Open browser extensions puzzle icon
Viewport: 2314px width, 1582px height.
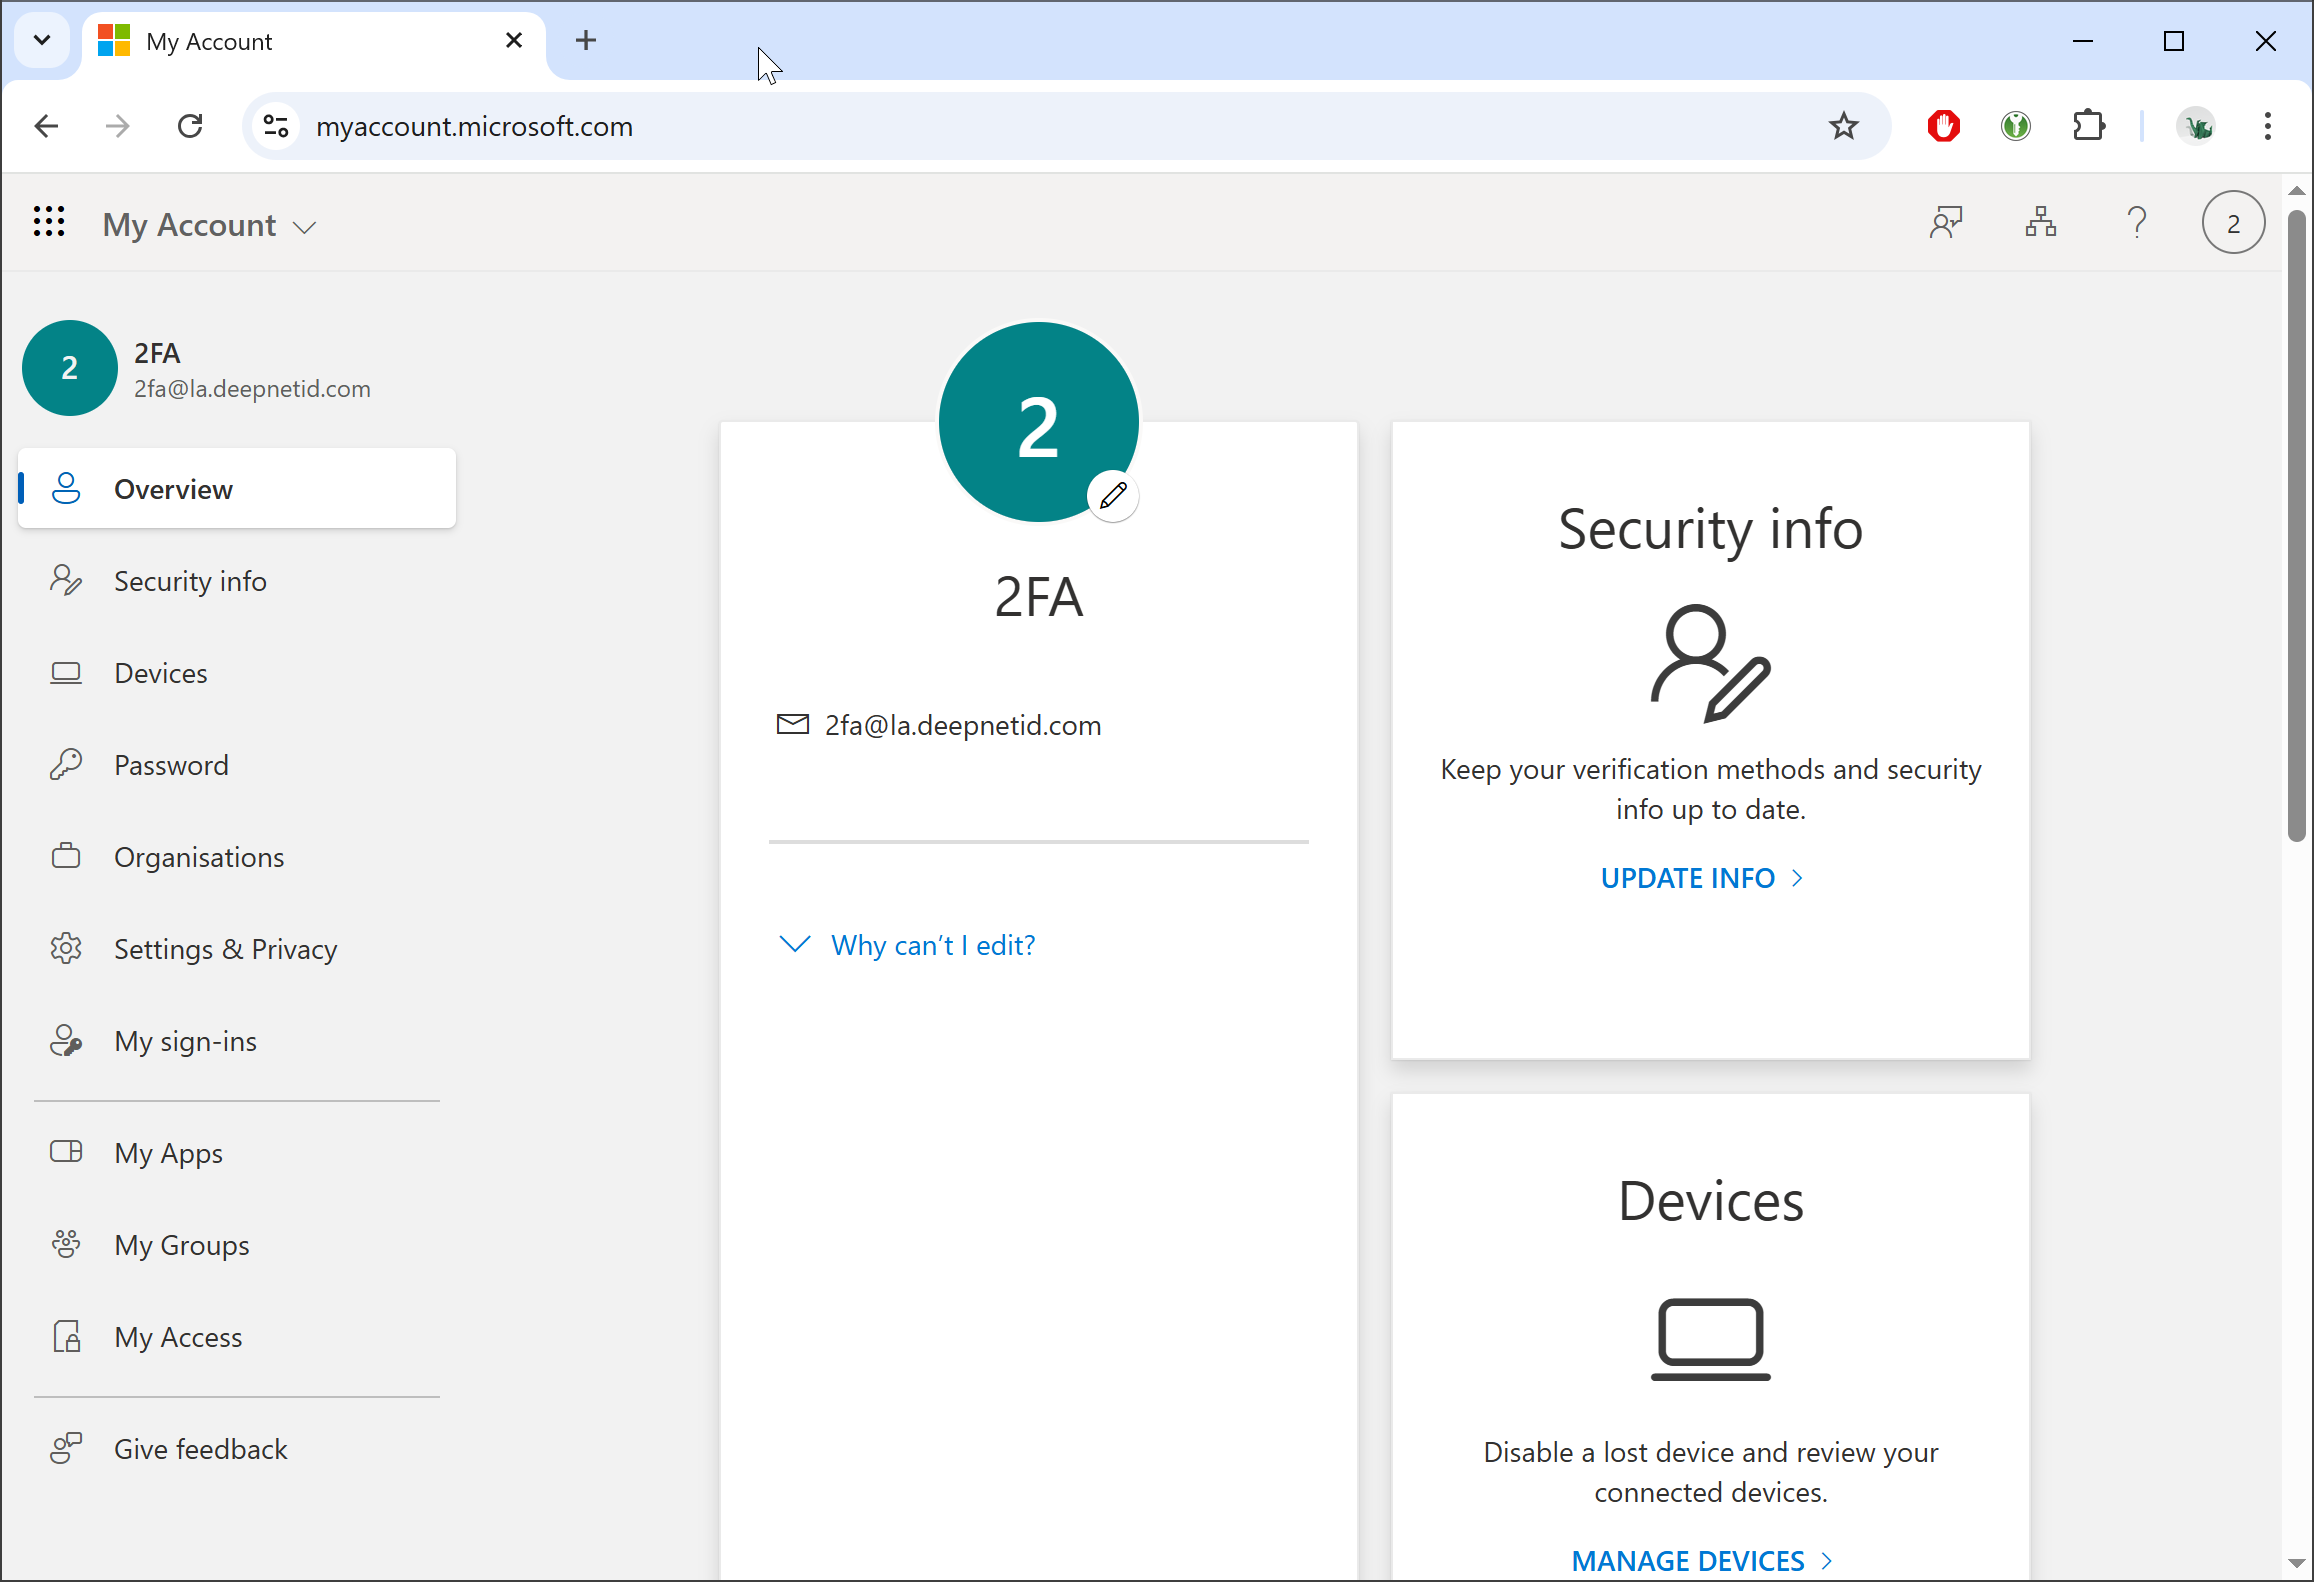(2088, 126)
